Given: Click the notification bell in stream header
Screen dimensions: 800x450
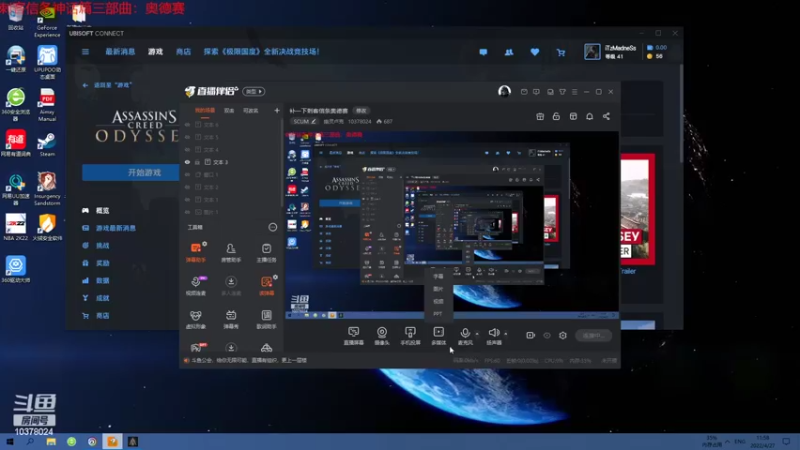Looking at the screenshot, I should click(x=589, y=116).
